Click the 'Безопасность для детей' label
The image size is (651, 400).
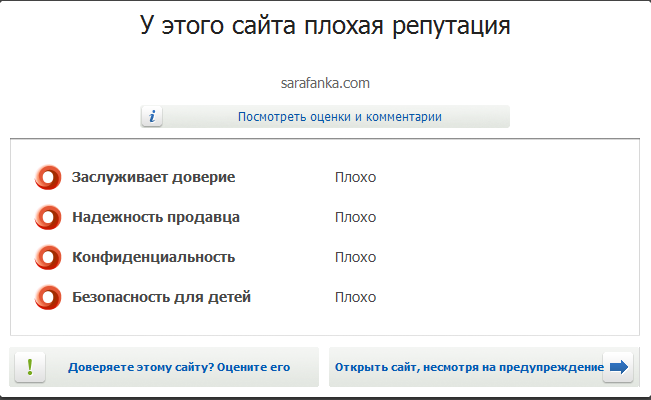[x=162, y=297]
